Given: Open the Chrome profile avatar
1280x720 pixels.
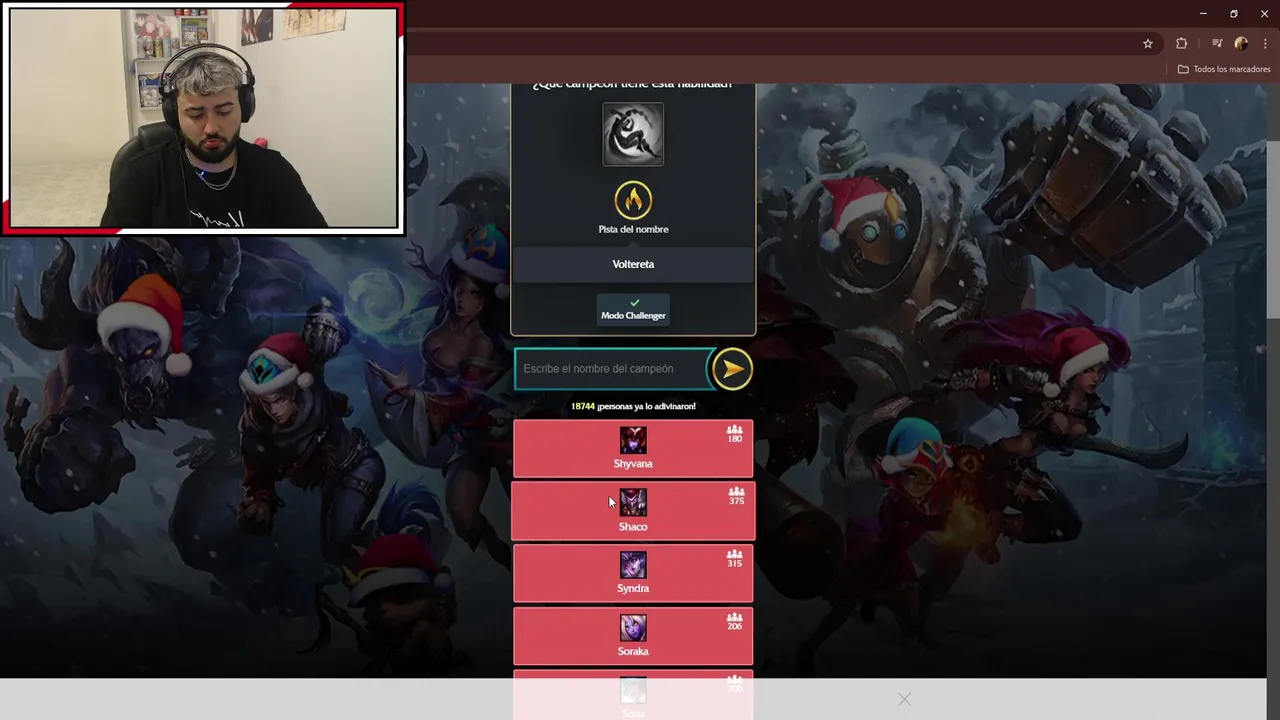Looking at the screenshot, I should coord(1241,43).
